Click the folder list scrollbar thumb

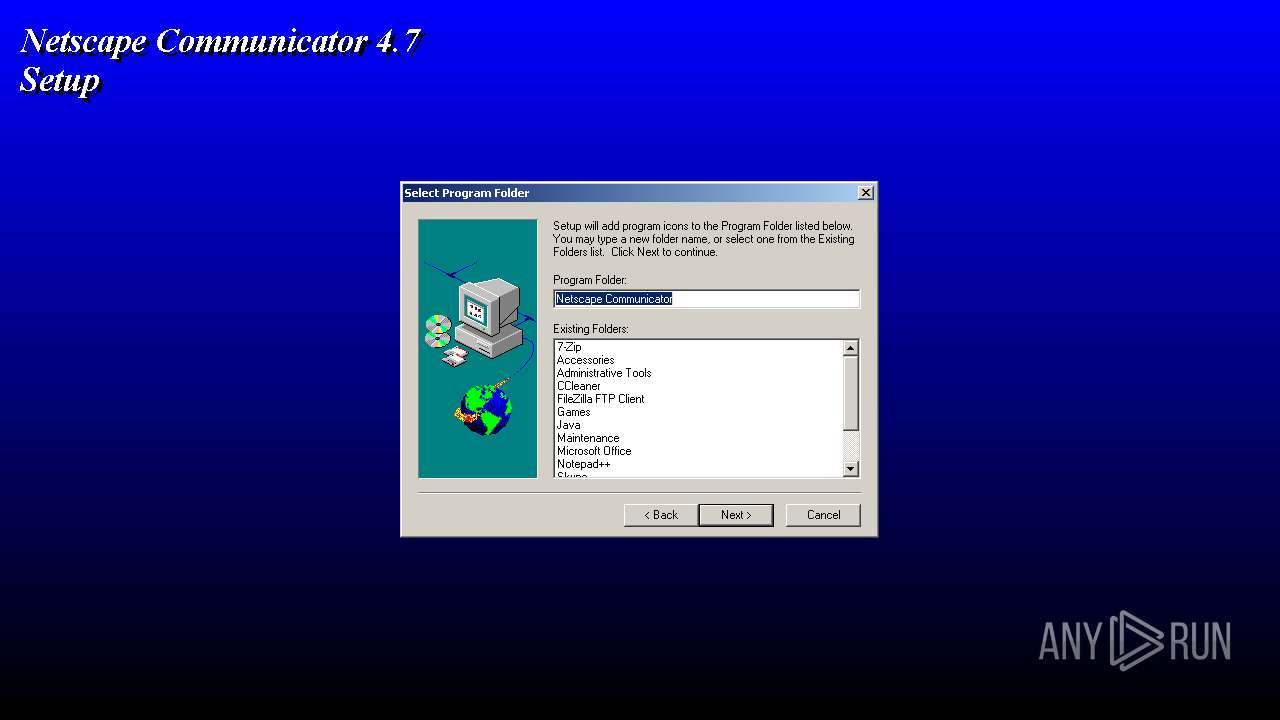[851, 394]
